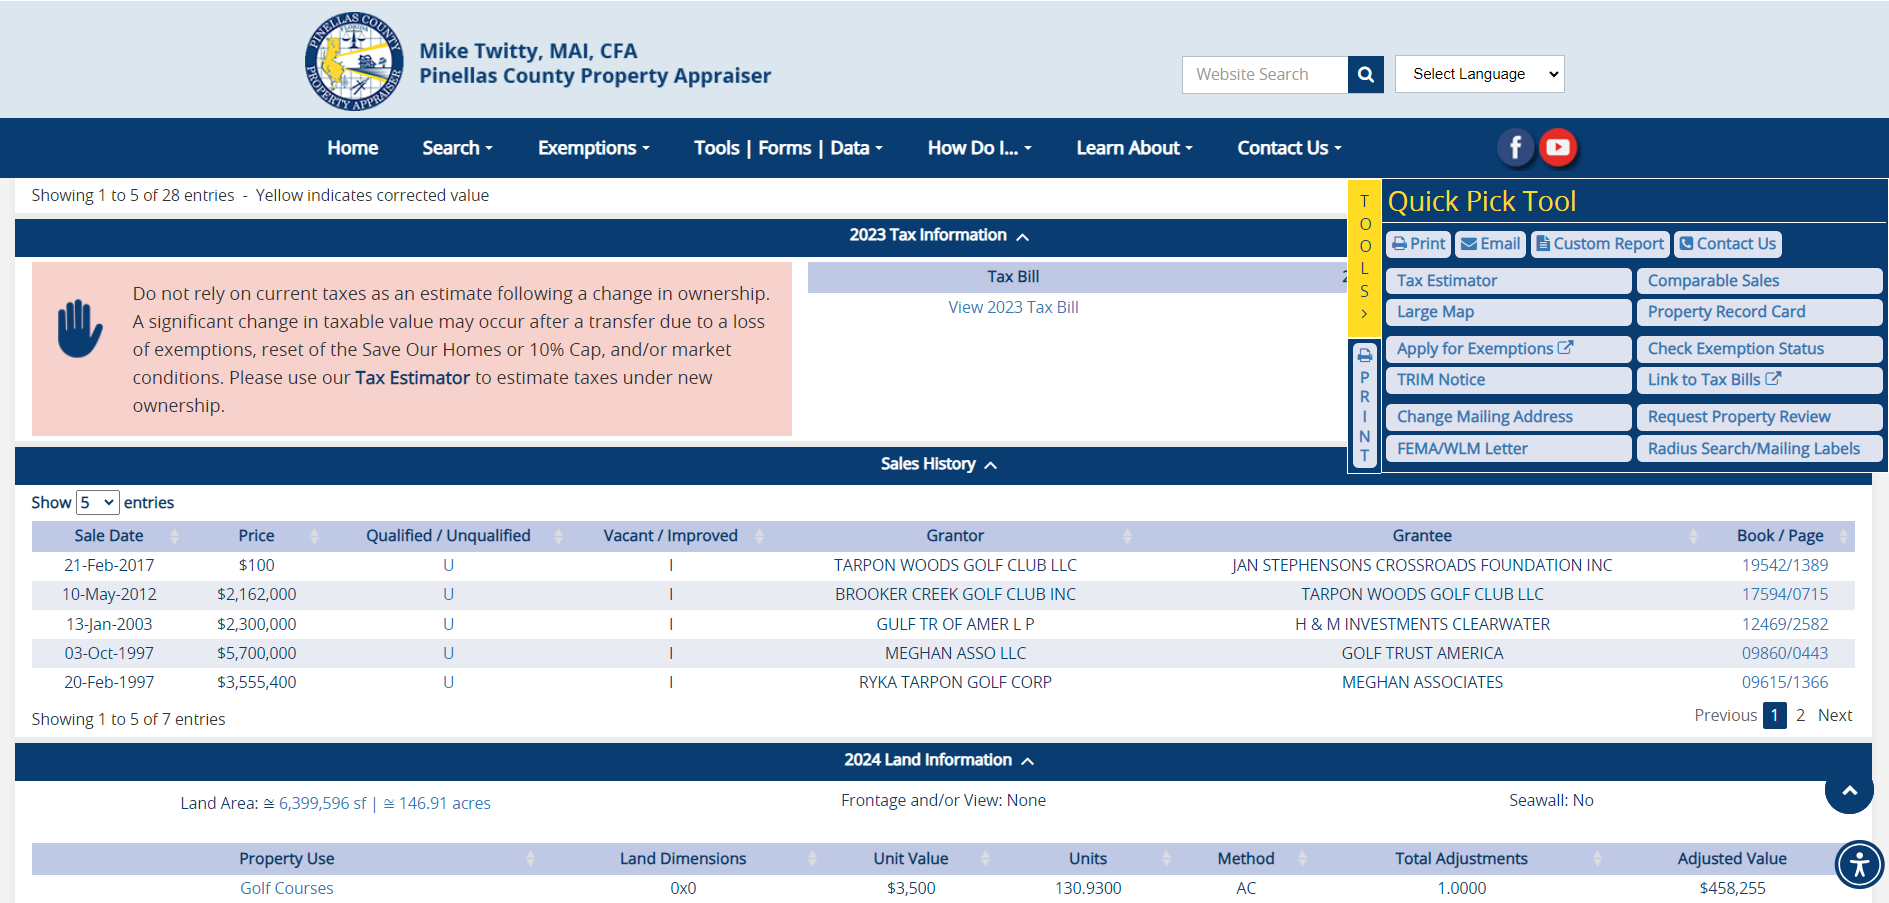This screenshot has width=1889, height=903.
Task: Open FEMA/WLM Letter
Action: click(x=1508, y=449)
